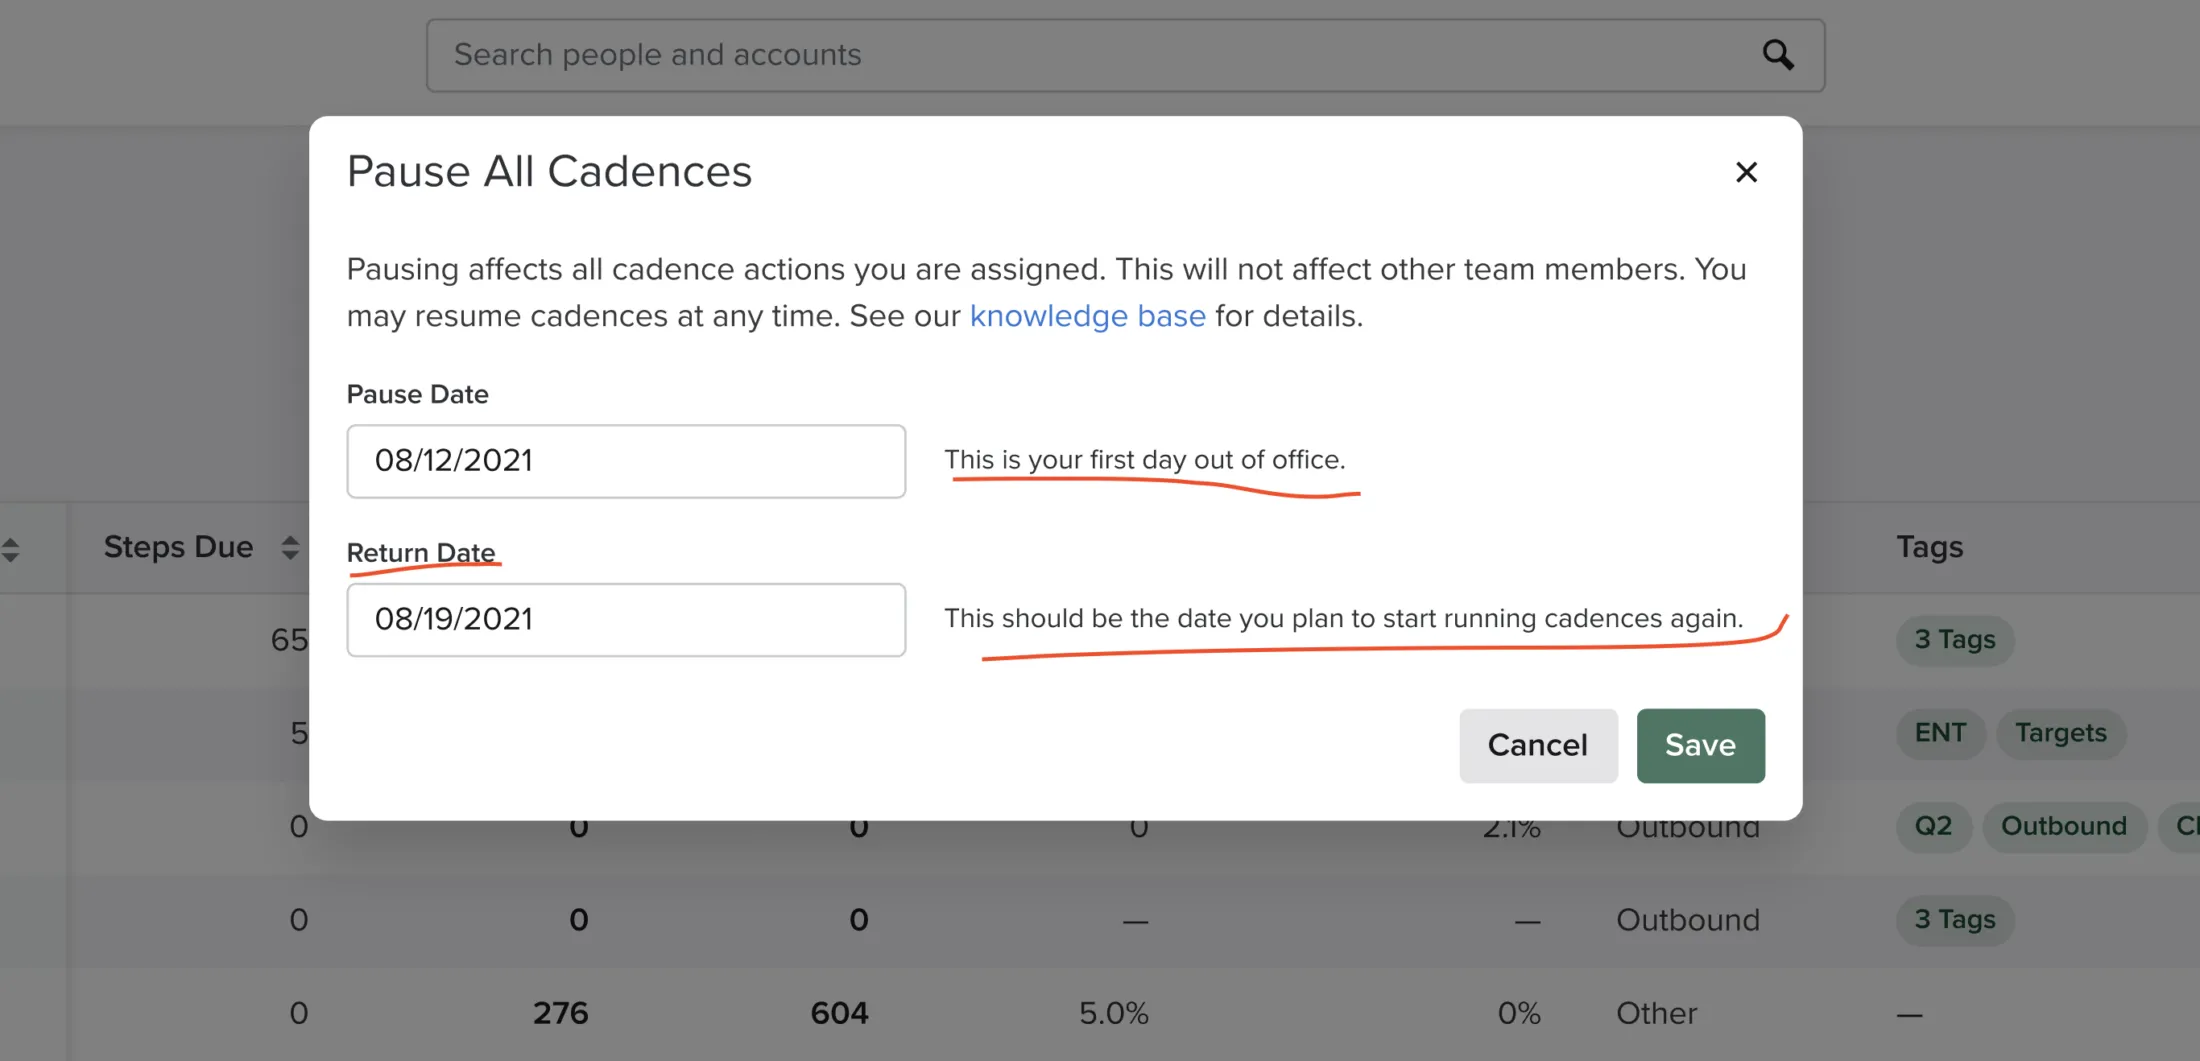Open the knowledge base link

click(x=1087, y=316)
